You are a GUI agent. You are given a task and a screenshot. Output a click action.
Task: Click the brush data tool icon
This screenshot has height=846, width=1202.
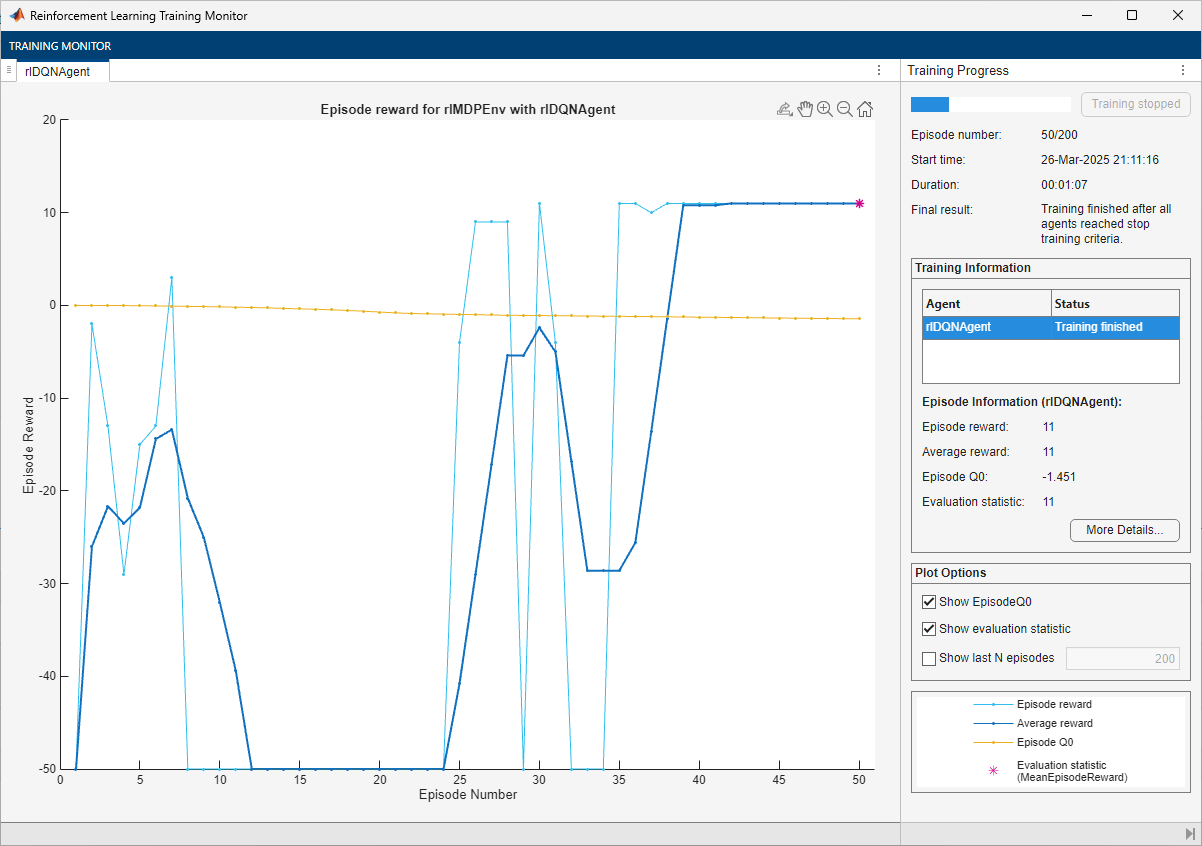785,109
